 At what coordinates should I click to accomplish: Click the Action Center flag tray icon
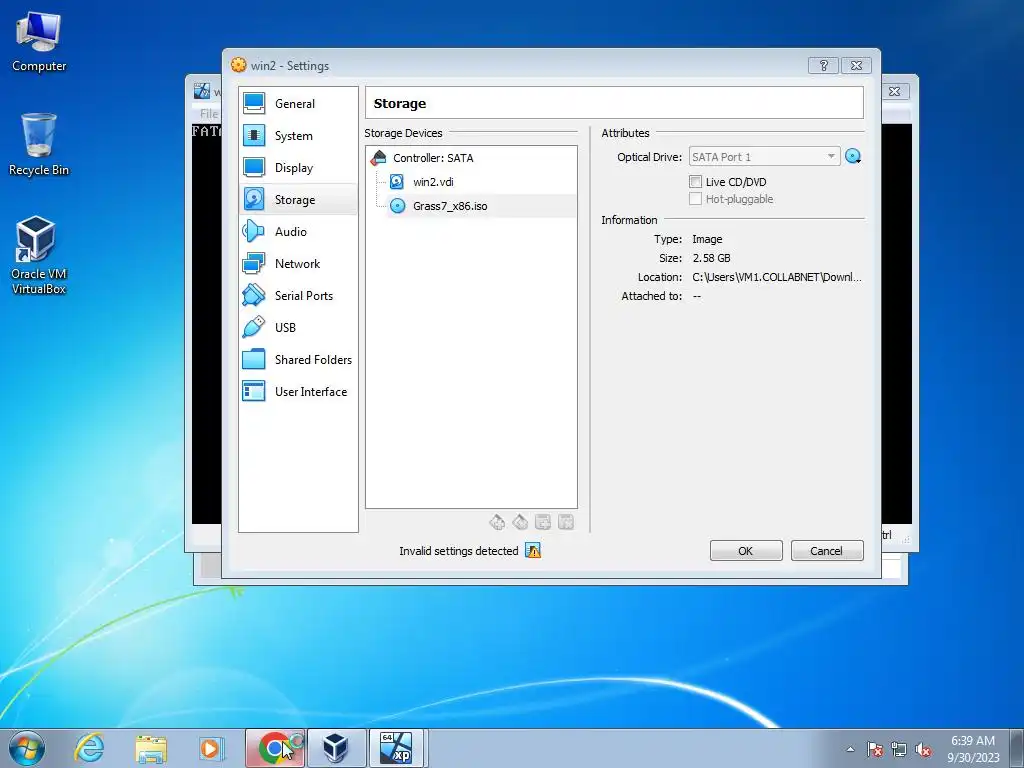[875, 749]
